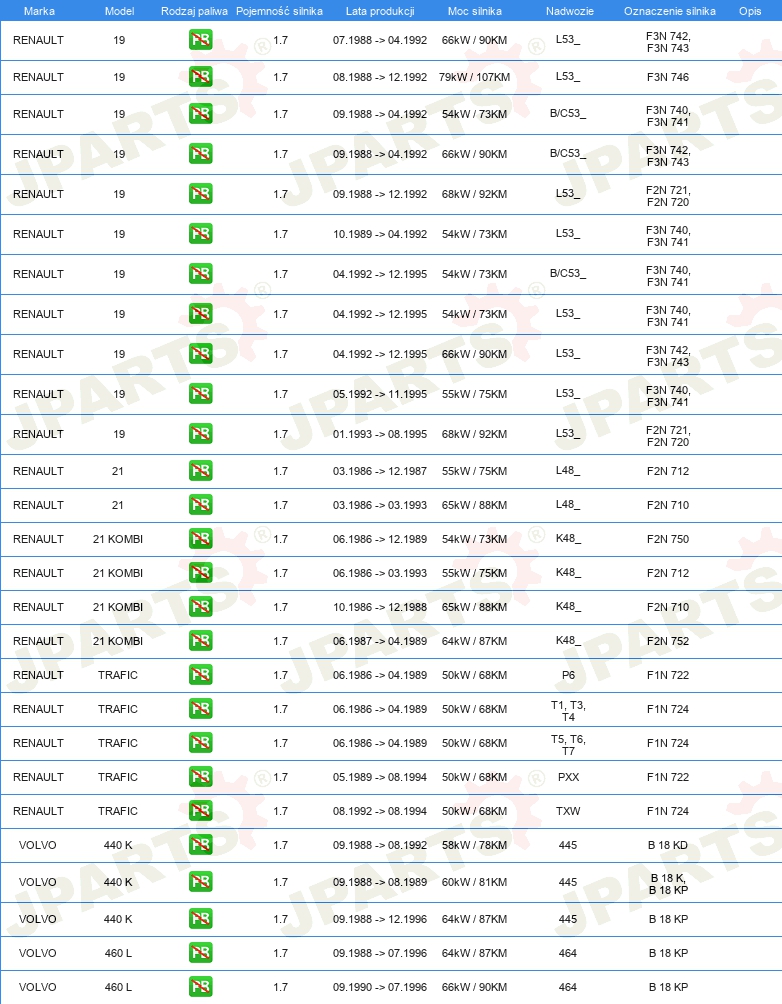782x1004 pixels.
Task: Click the 07.1988 -> 04.1992 date cell
Action: point(380,40)
